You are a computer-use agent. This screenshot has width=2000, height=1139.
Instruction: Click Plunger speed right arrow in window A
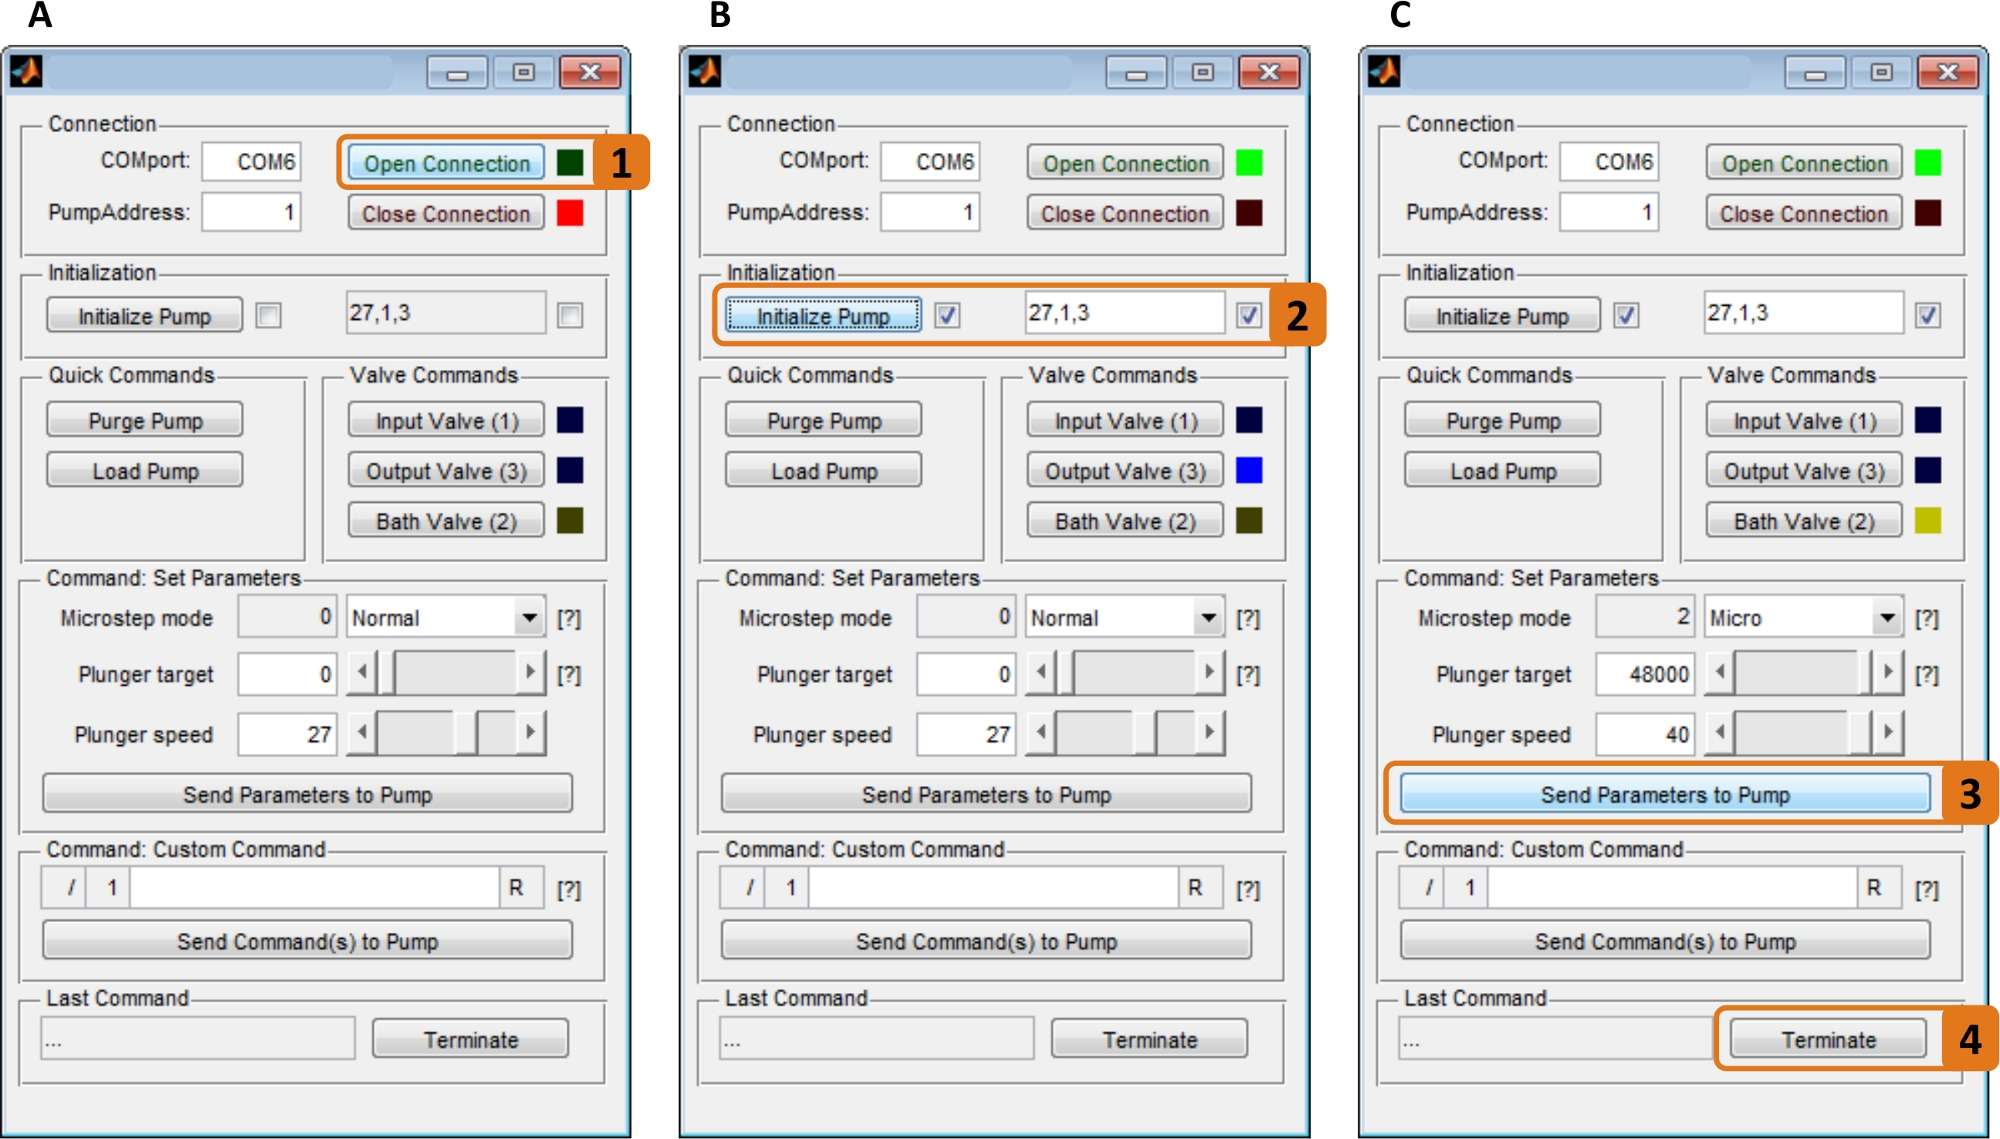click(530, 733)
